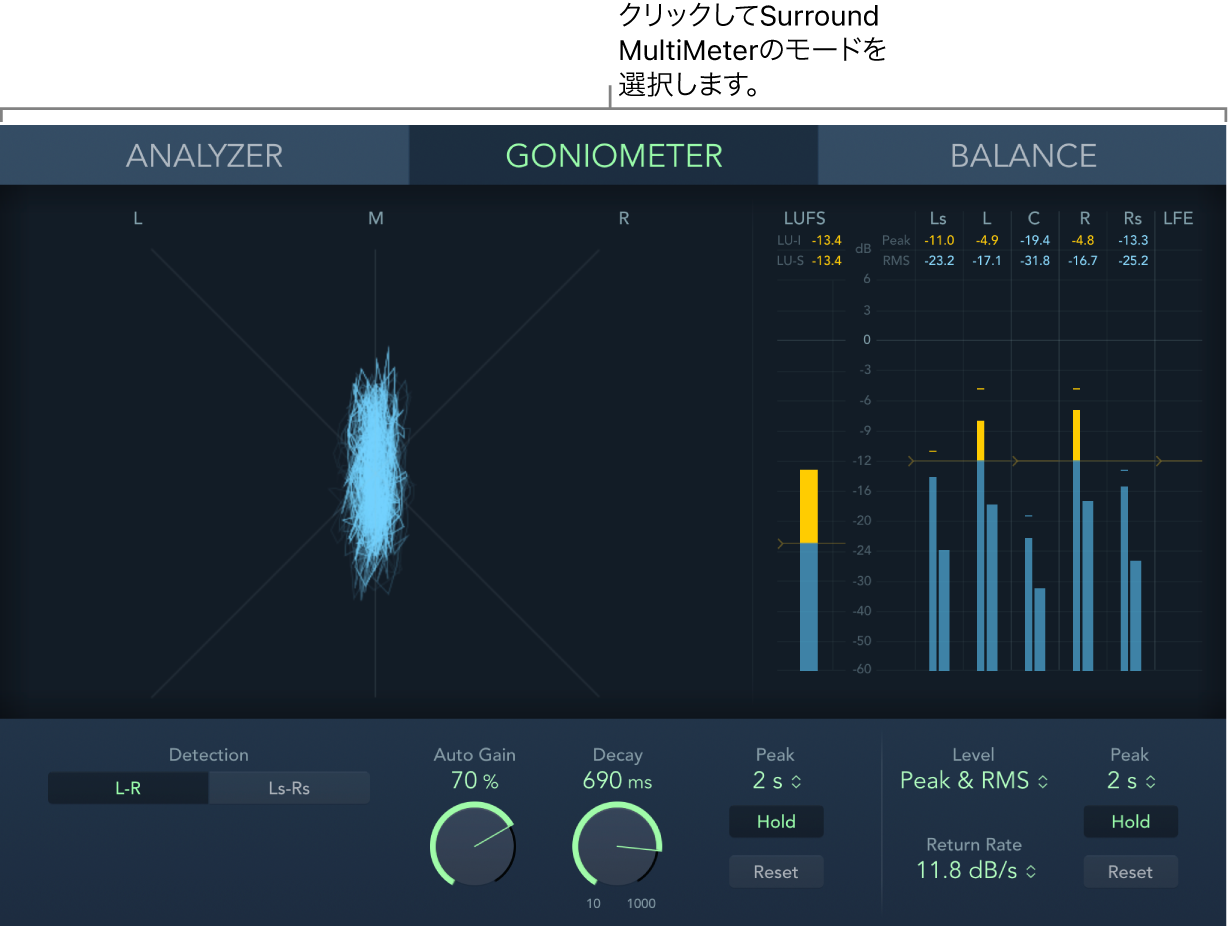Open the BALANCE mode tab
Viewport: 1229px width, 926px height.
1023,155
